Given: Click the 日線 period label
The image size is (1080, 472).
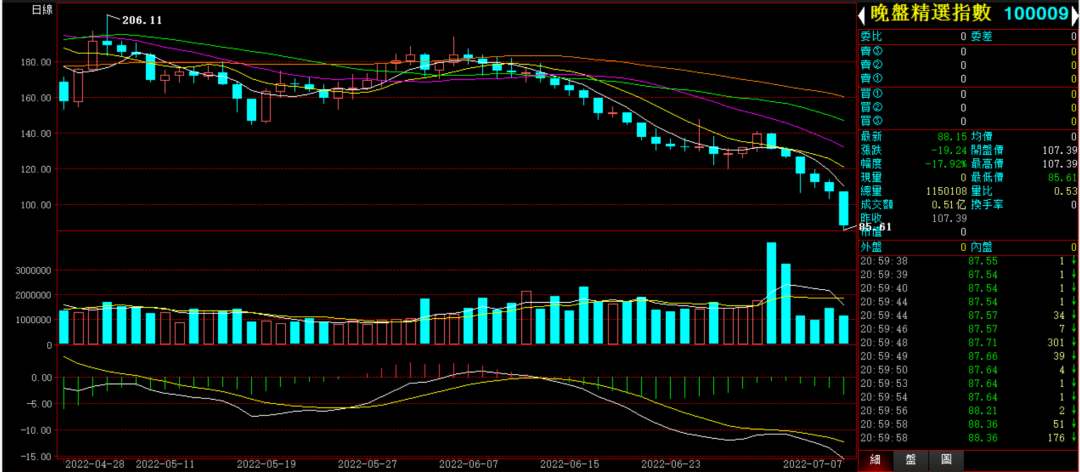Looking at the screenshot, I should tap(41, 10).
